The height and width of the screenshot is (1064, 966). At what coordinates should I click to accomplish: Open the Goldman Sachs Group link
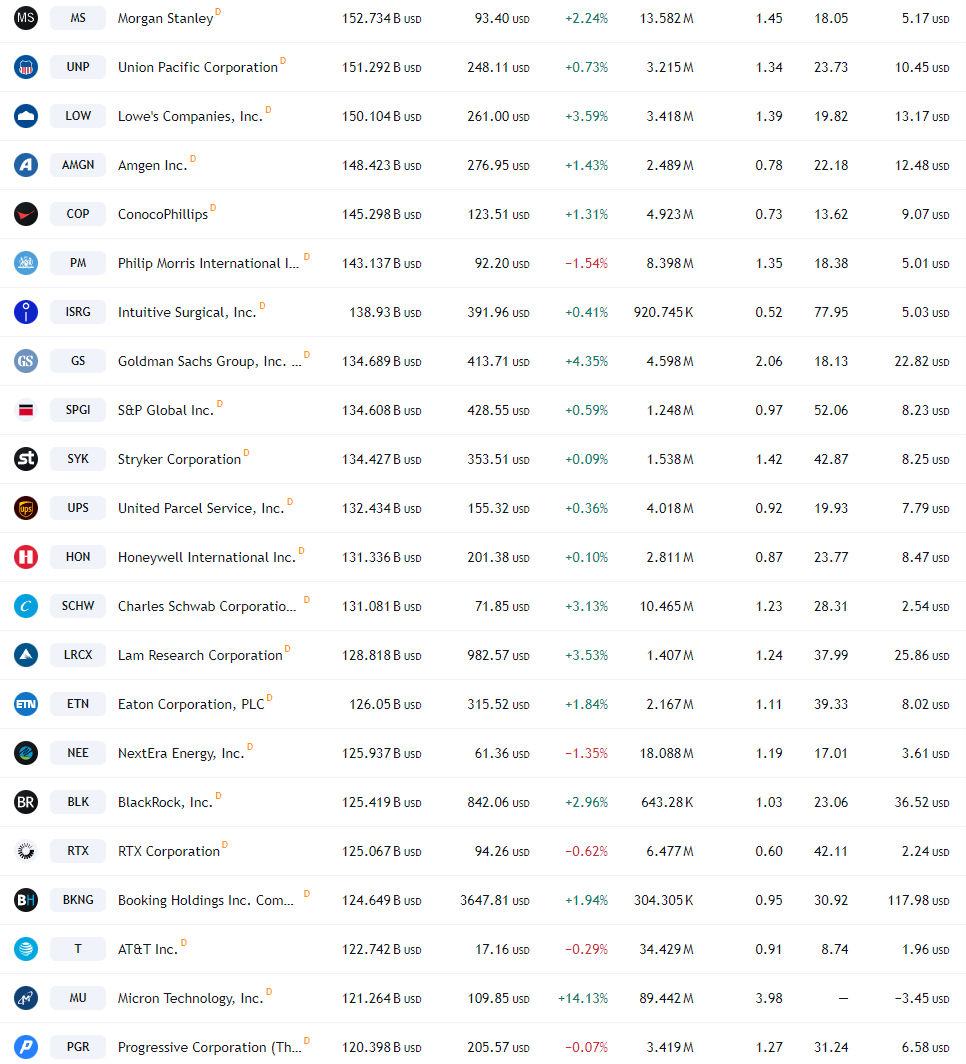210,361
